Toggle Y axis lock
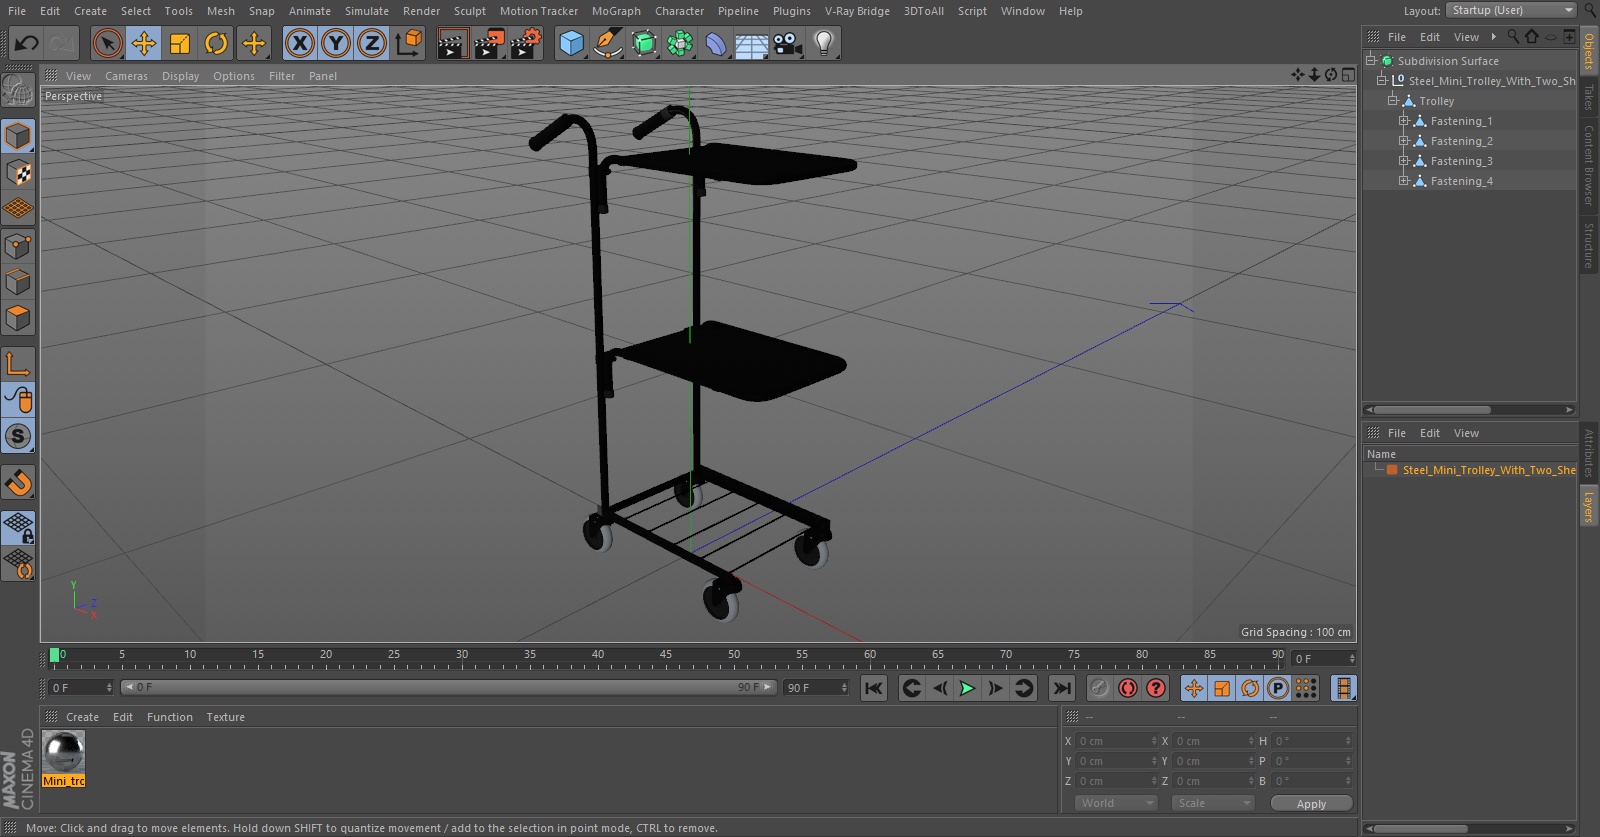The height and width of the screenshot is (837, 1600). (x=336, y=43)
